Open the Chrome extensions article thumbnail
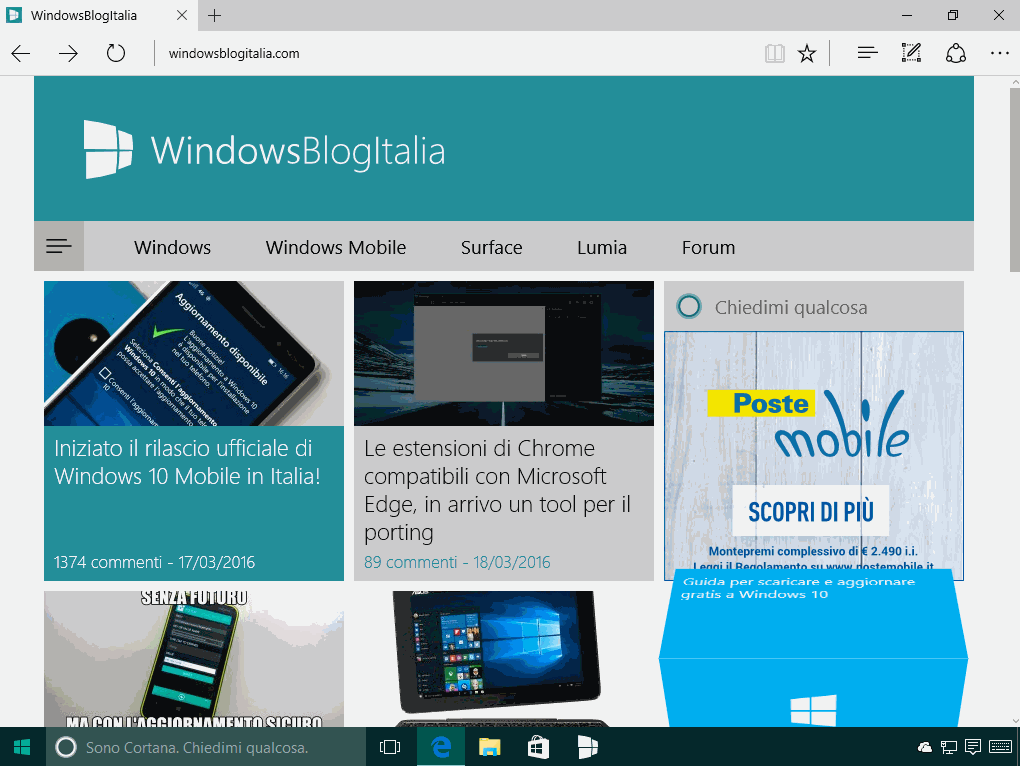This screenshot has height=766, width=1020. (x=503, y=353)
